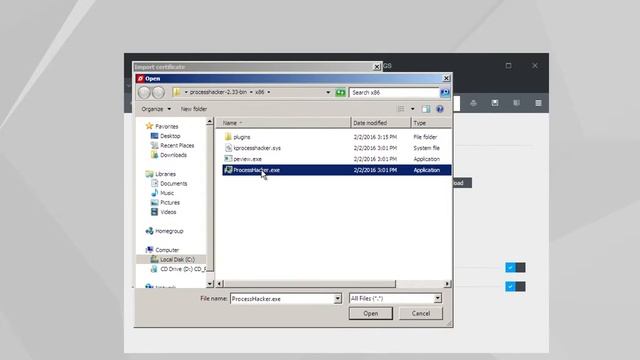Click the System file type of kprocesshacker.sys
The image size is (640, 360).
tap(427, 148)
